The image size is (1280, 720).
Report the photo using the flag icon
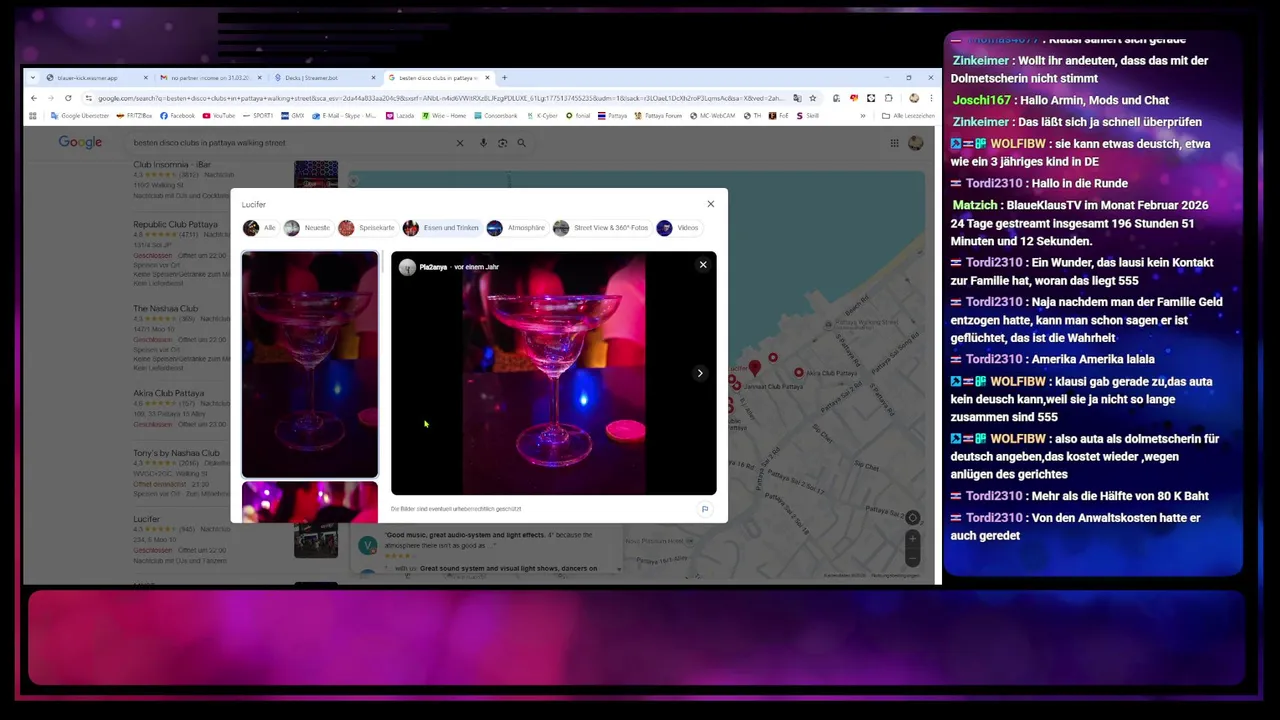(x=705, y=509)
